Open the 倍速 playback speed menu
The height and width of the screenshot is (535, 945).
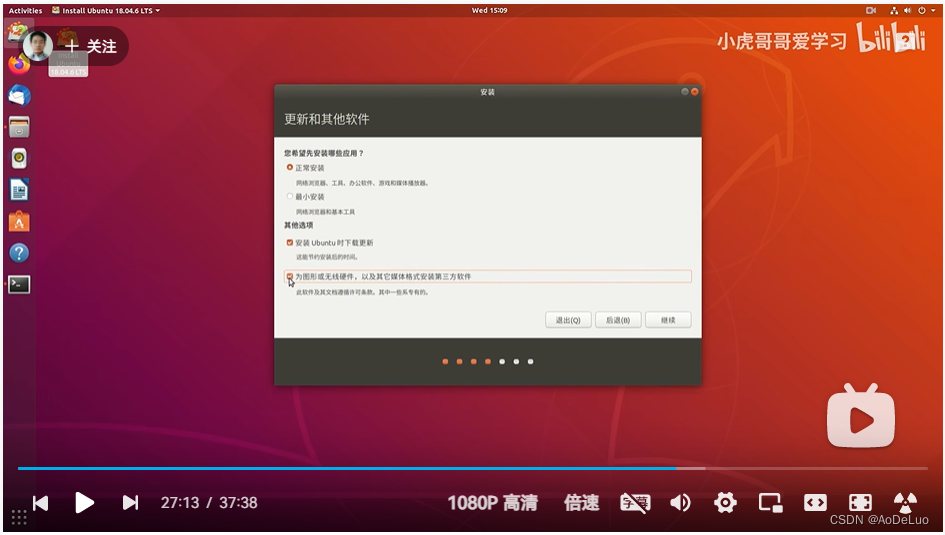(582, 502)
